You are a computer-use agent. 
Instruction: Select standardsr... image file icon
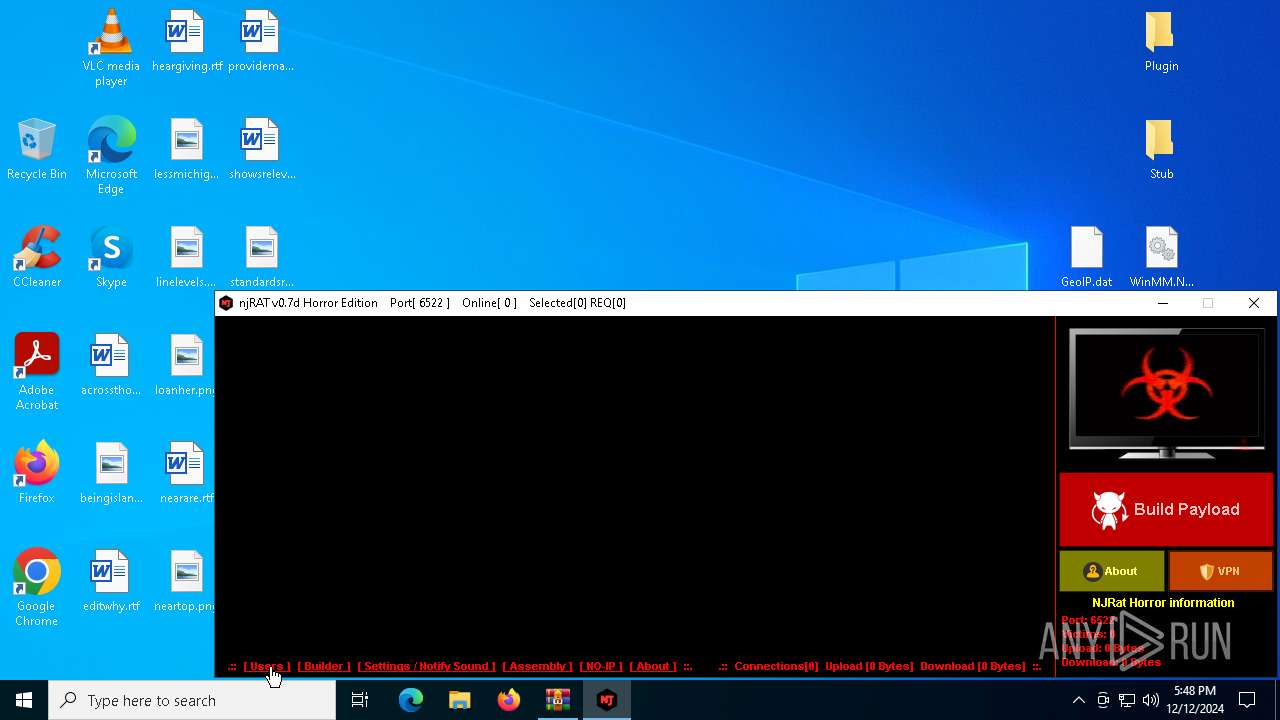[x=261, y=257]
